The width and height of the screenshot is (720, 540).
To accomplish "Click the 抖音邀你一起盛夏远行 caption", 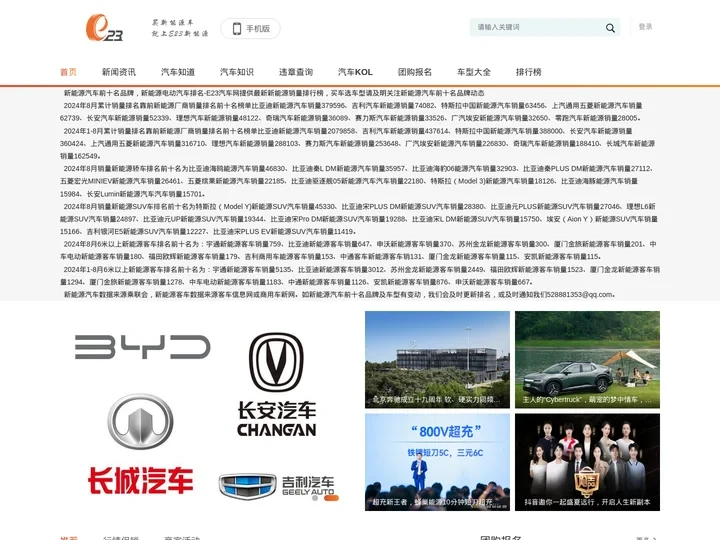I will tap(587, 502).
